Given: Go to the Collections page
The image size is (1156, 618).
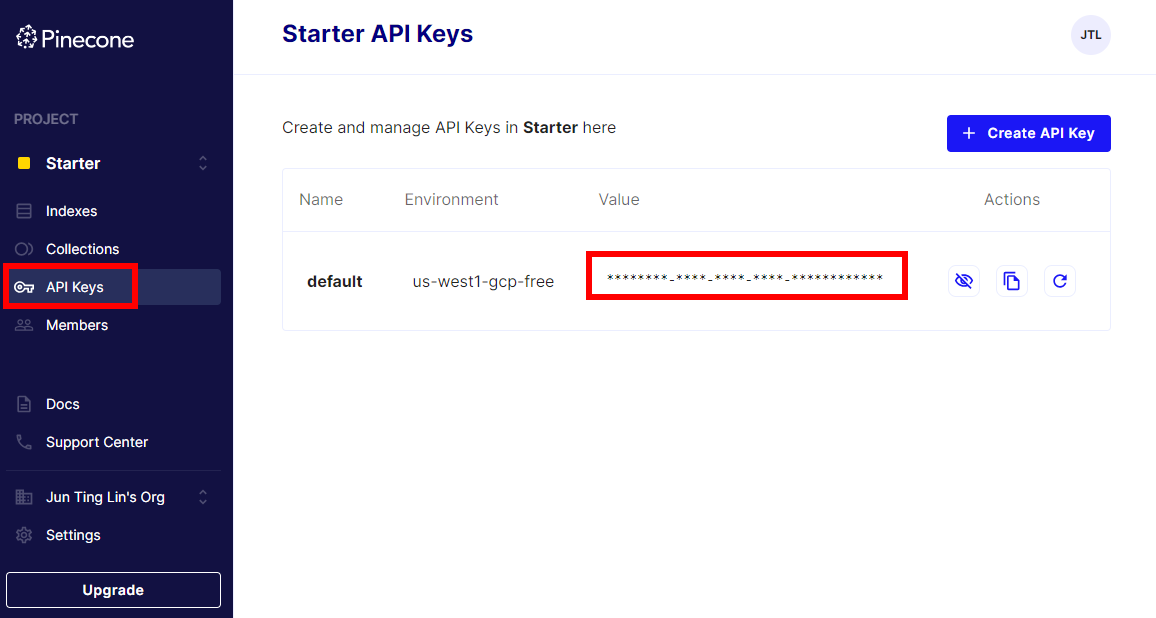Looking at the screenshot, I should click(x=82, y=249).
